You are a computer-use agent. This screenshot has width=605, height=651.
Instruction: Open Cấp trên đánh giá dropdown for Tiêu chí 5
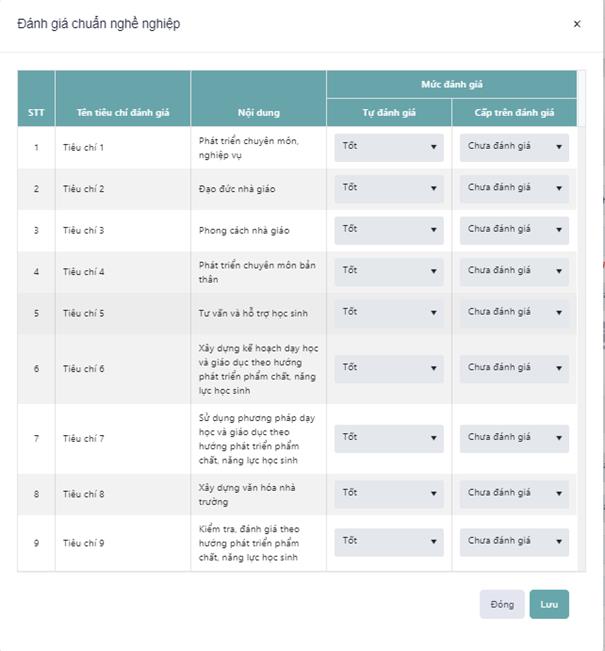click(514, 313)
